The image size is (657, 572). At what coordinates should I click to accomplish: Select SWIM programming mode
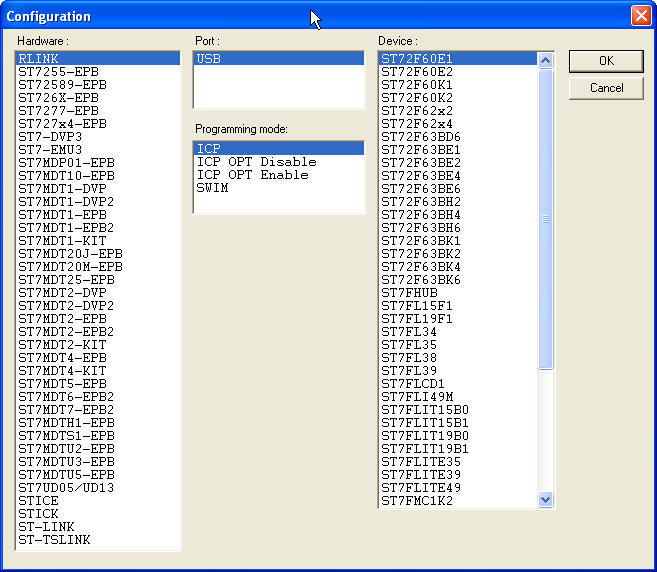[x=279, y=187]
